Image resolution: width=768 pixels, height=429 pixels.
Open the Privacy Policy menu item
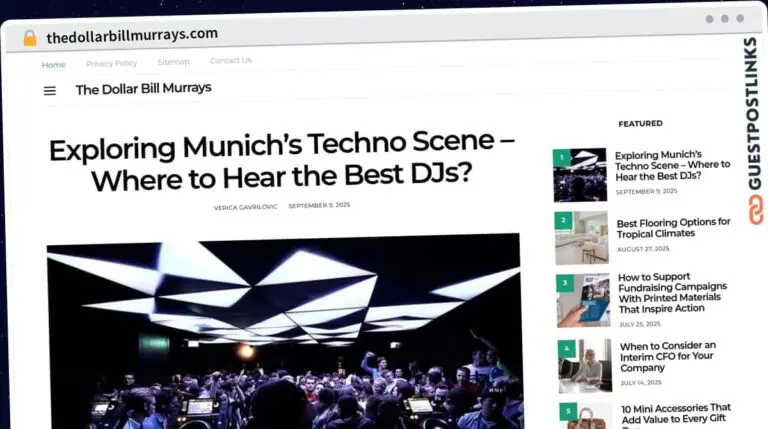pyautogui.click(x=111, y=64)
